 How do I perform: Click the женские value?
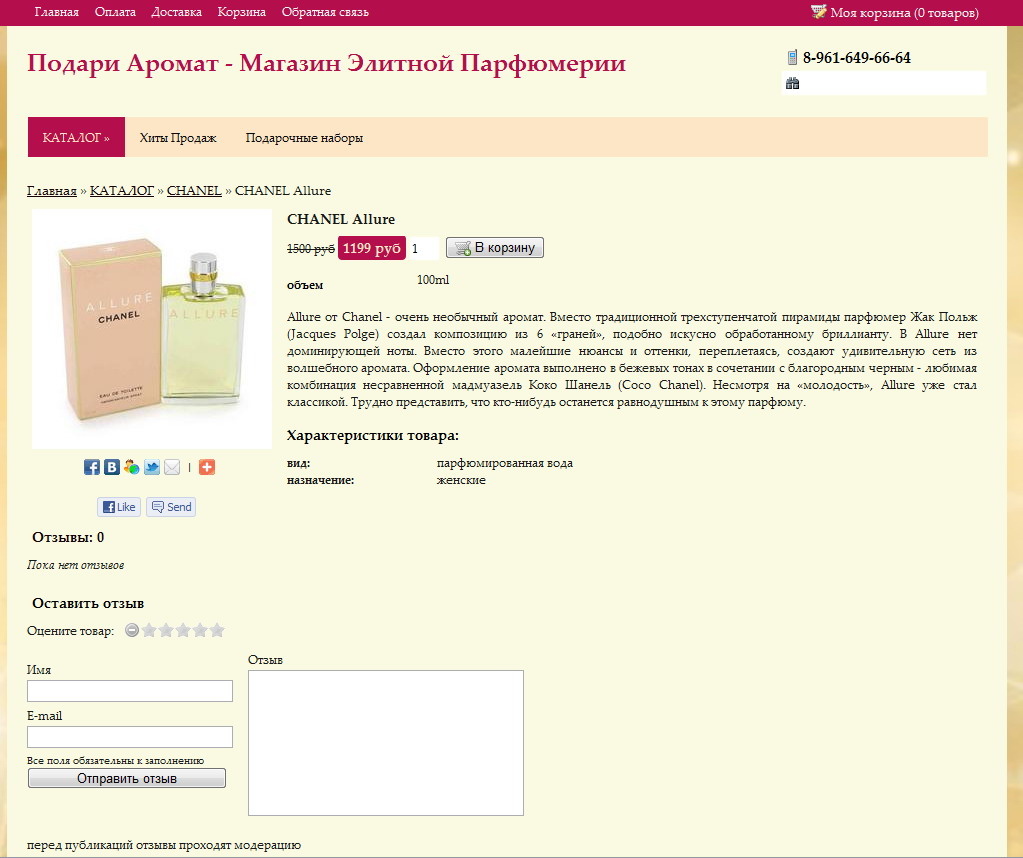click(461, 480)
